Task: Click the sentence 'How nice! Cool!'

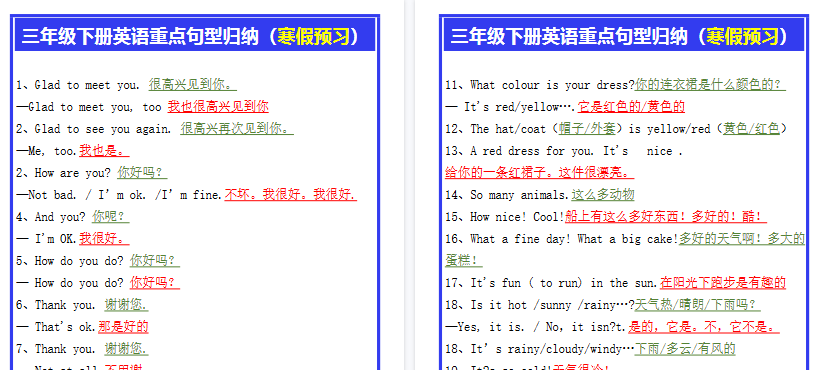Action: [x=517, y=217]
